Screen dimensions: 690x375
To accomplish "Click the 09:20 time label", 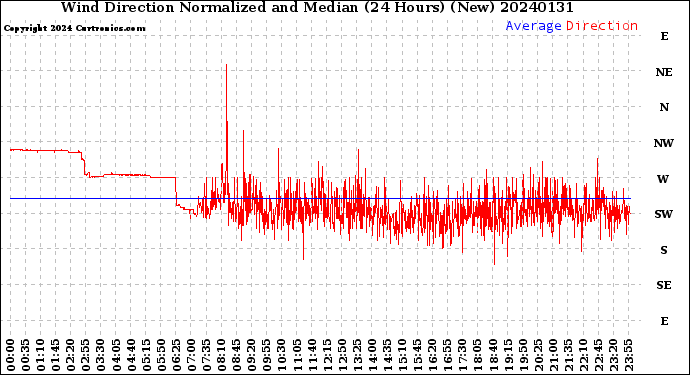I will tap(252, 355).
